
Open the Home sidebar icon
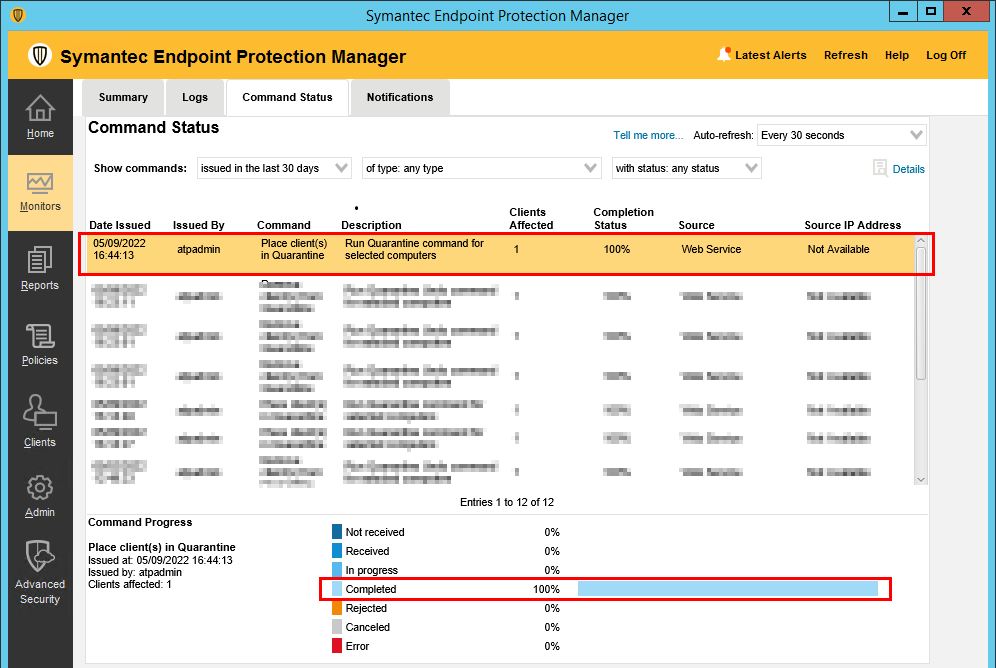(40, 109)
